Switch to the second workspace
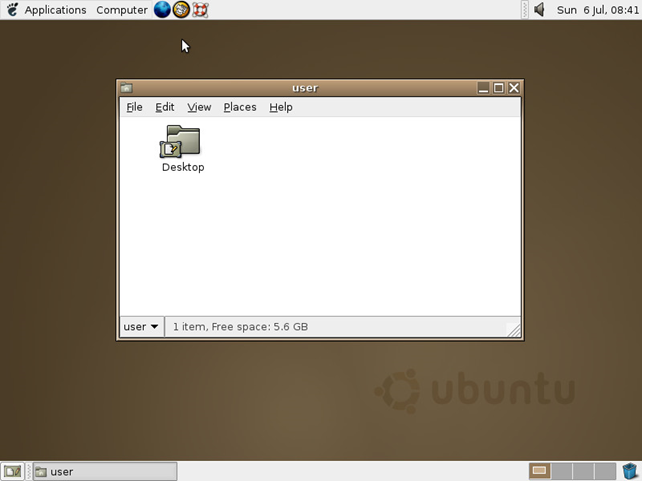Image resolution: width=649 pixels, height=487 pixels. coord(562,471)
